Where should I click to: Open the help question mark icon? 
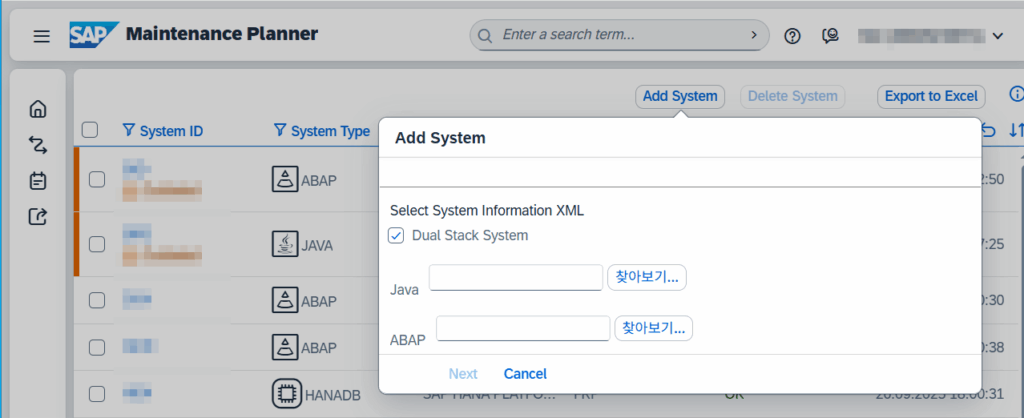pos(793,36)
